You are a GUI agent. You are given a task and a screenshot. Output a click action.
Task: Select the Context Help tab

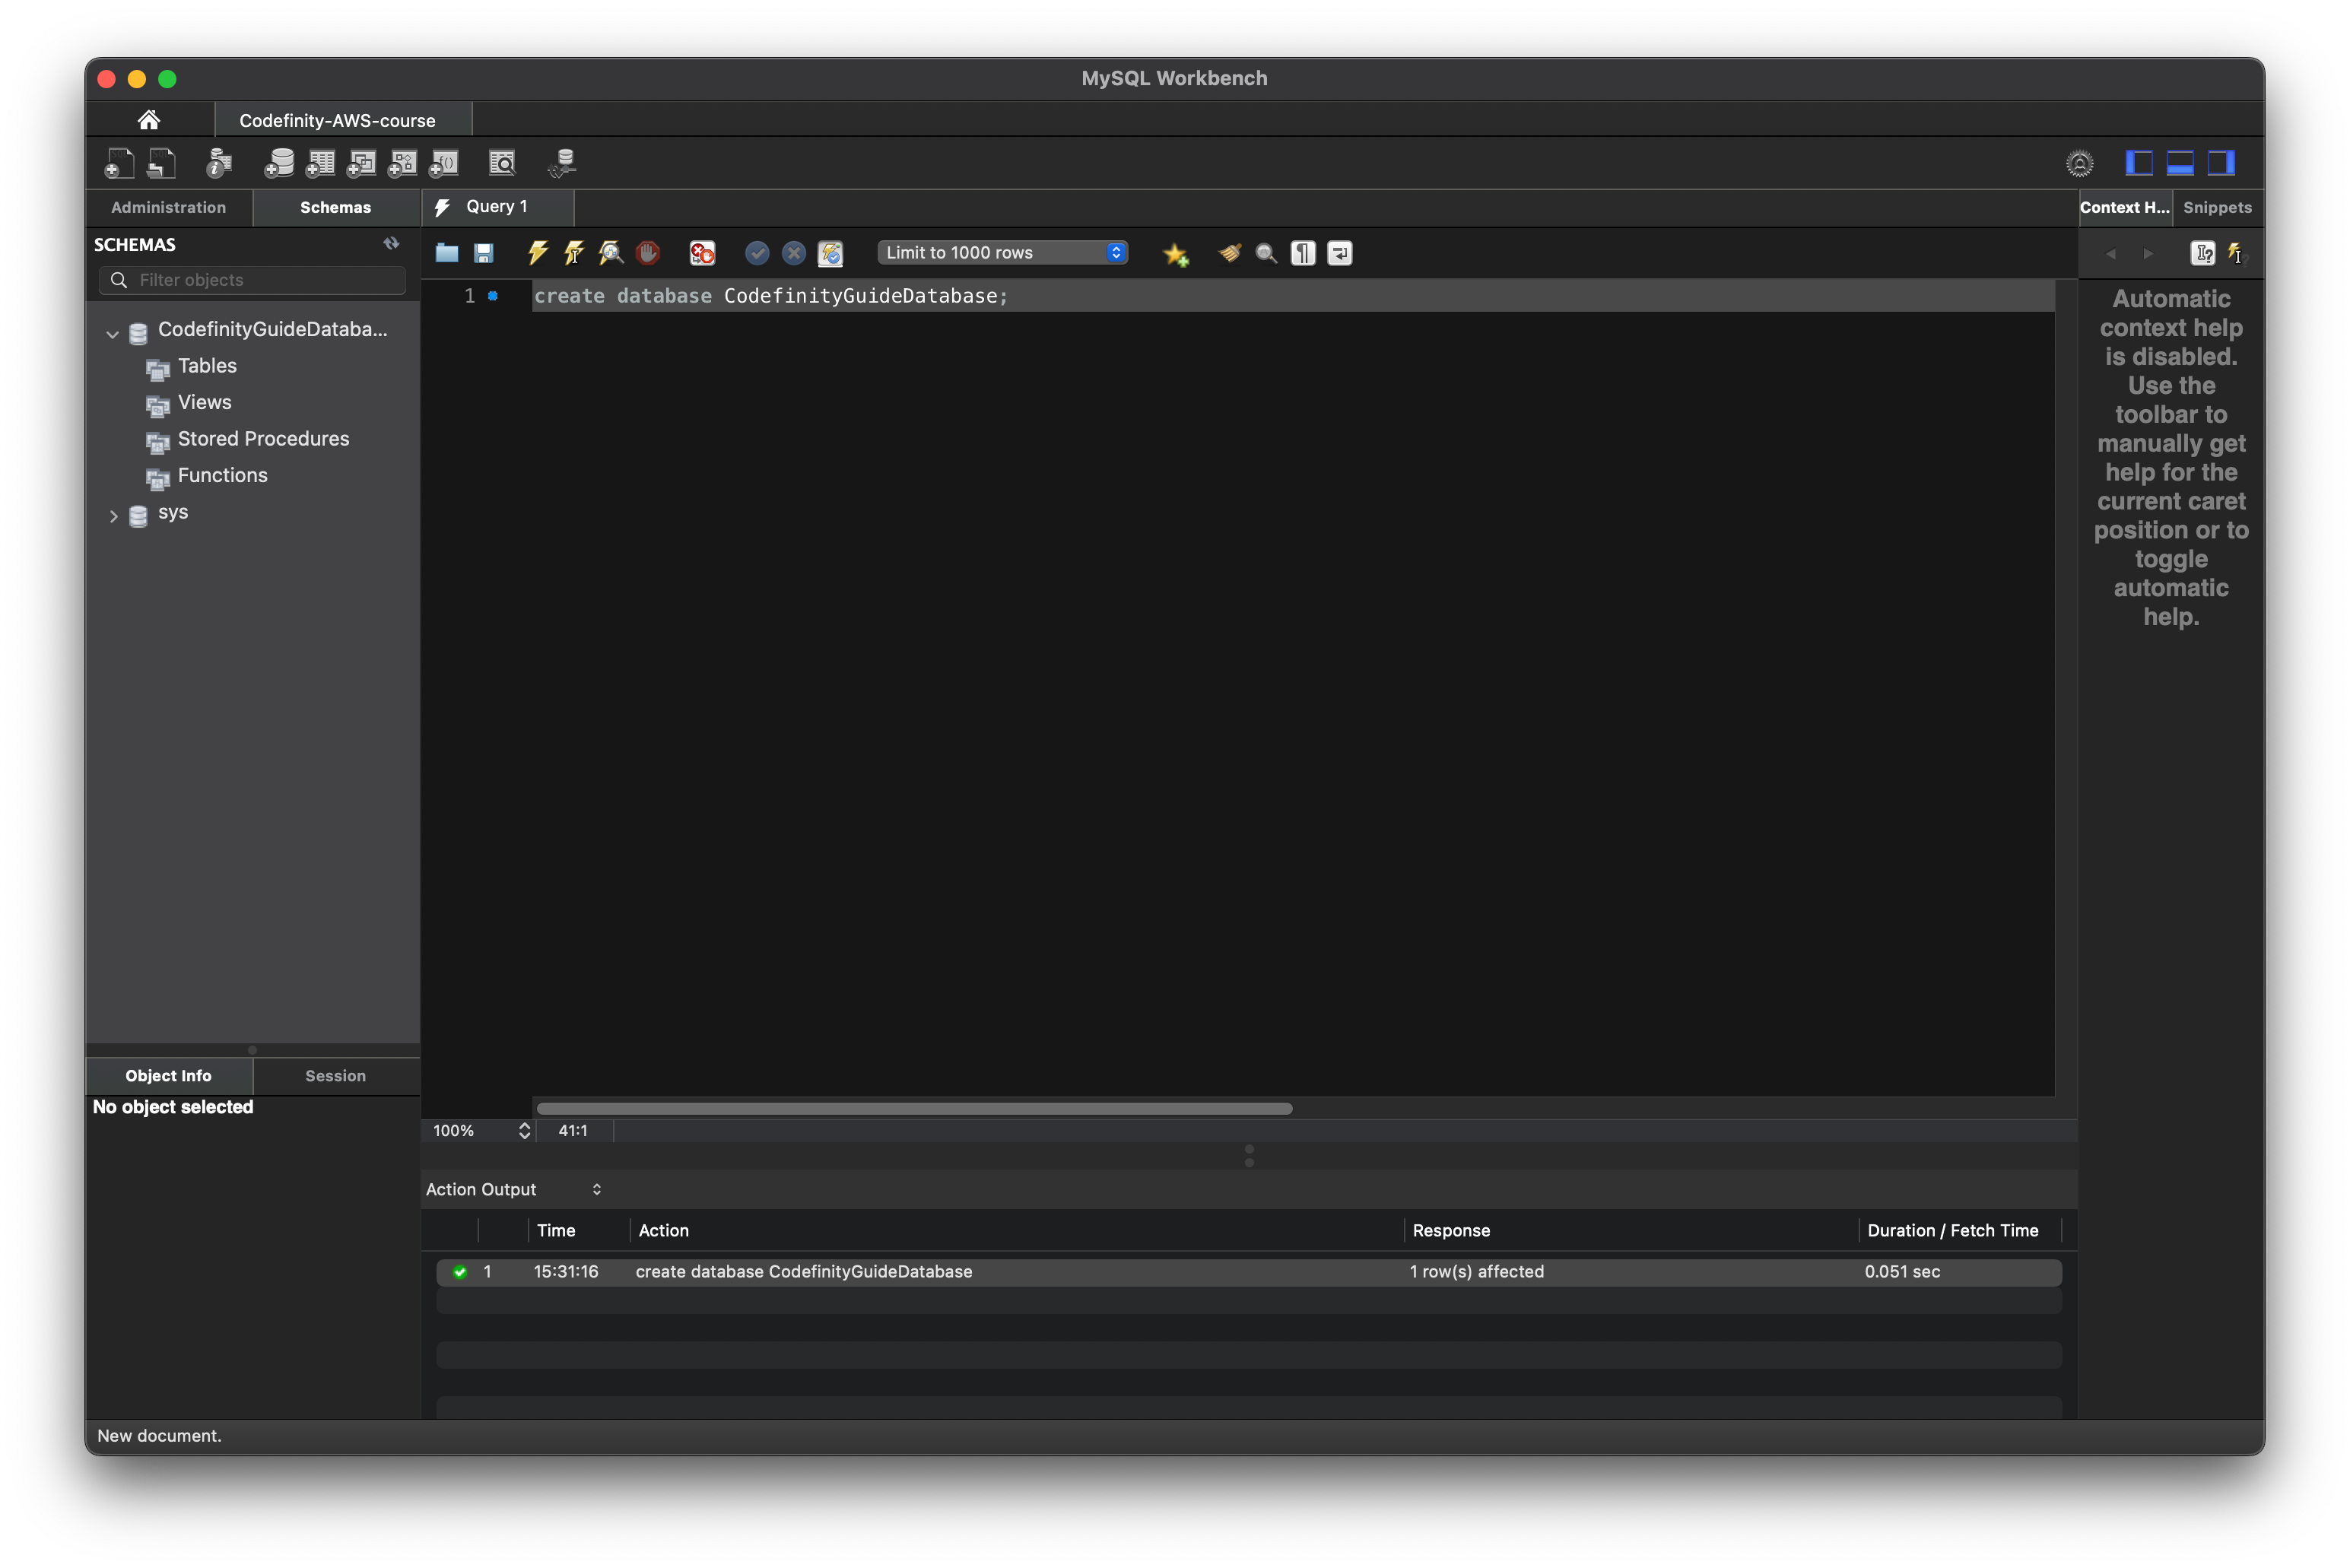click(x=2125, y=207)
